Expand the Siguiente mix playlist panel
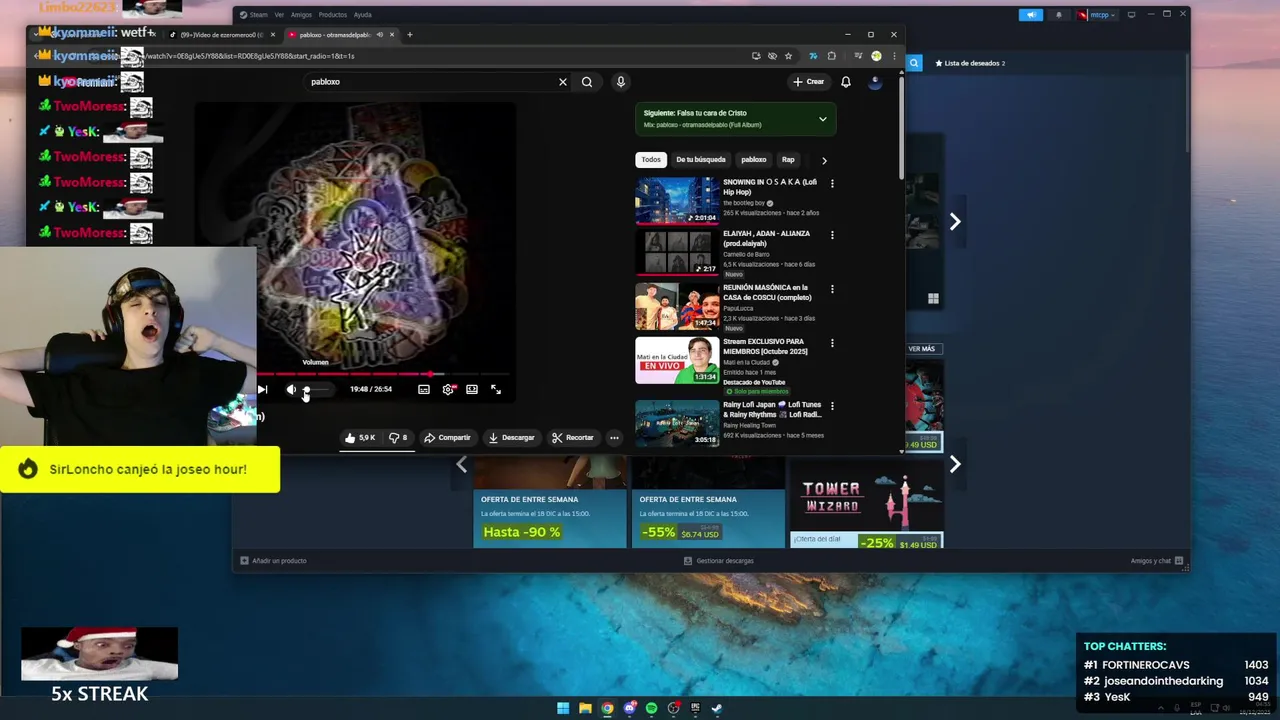The image size is (1280, 720). pos(823,119)
